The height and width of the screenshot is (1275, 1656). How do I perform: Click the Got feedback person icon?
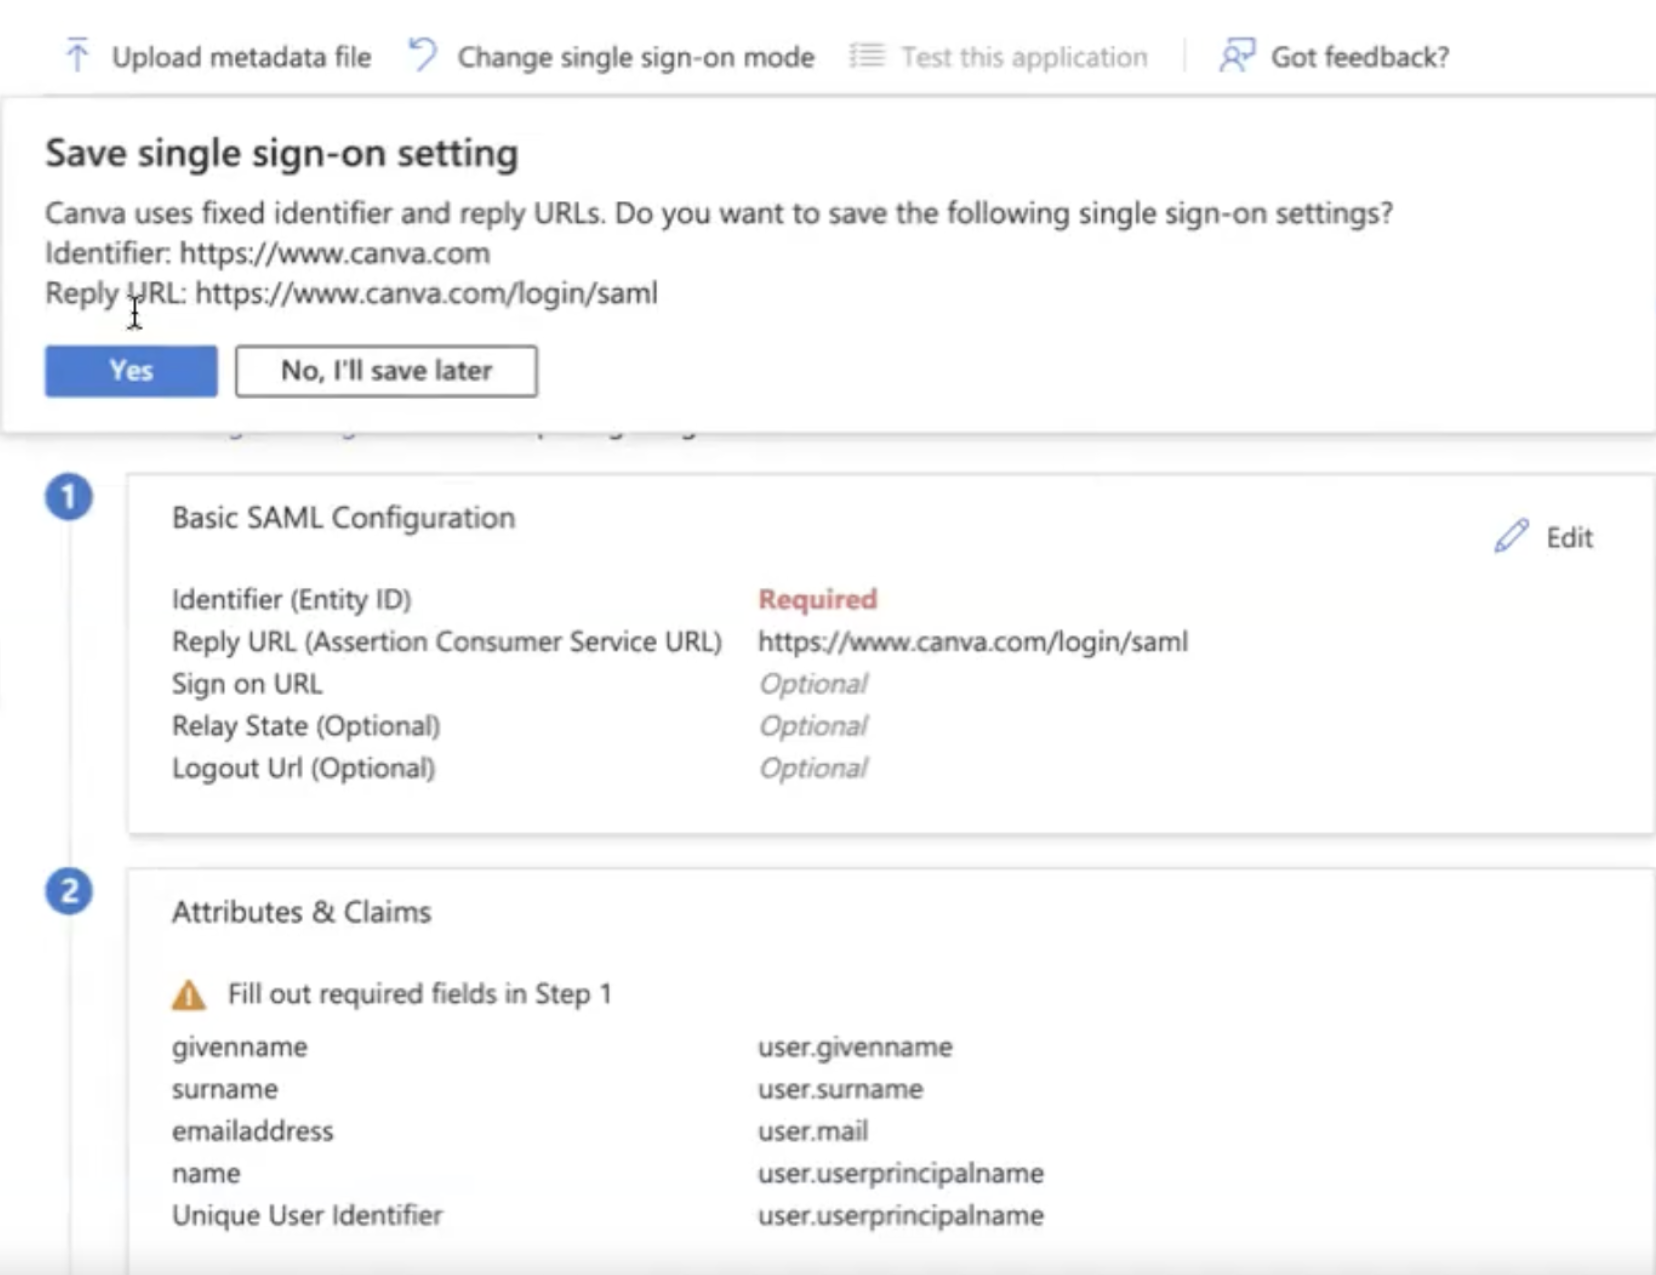click(1236, 55)
